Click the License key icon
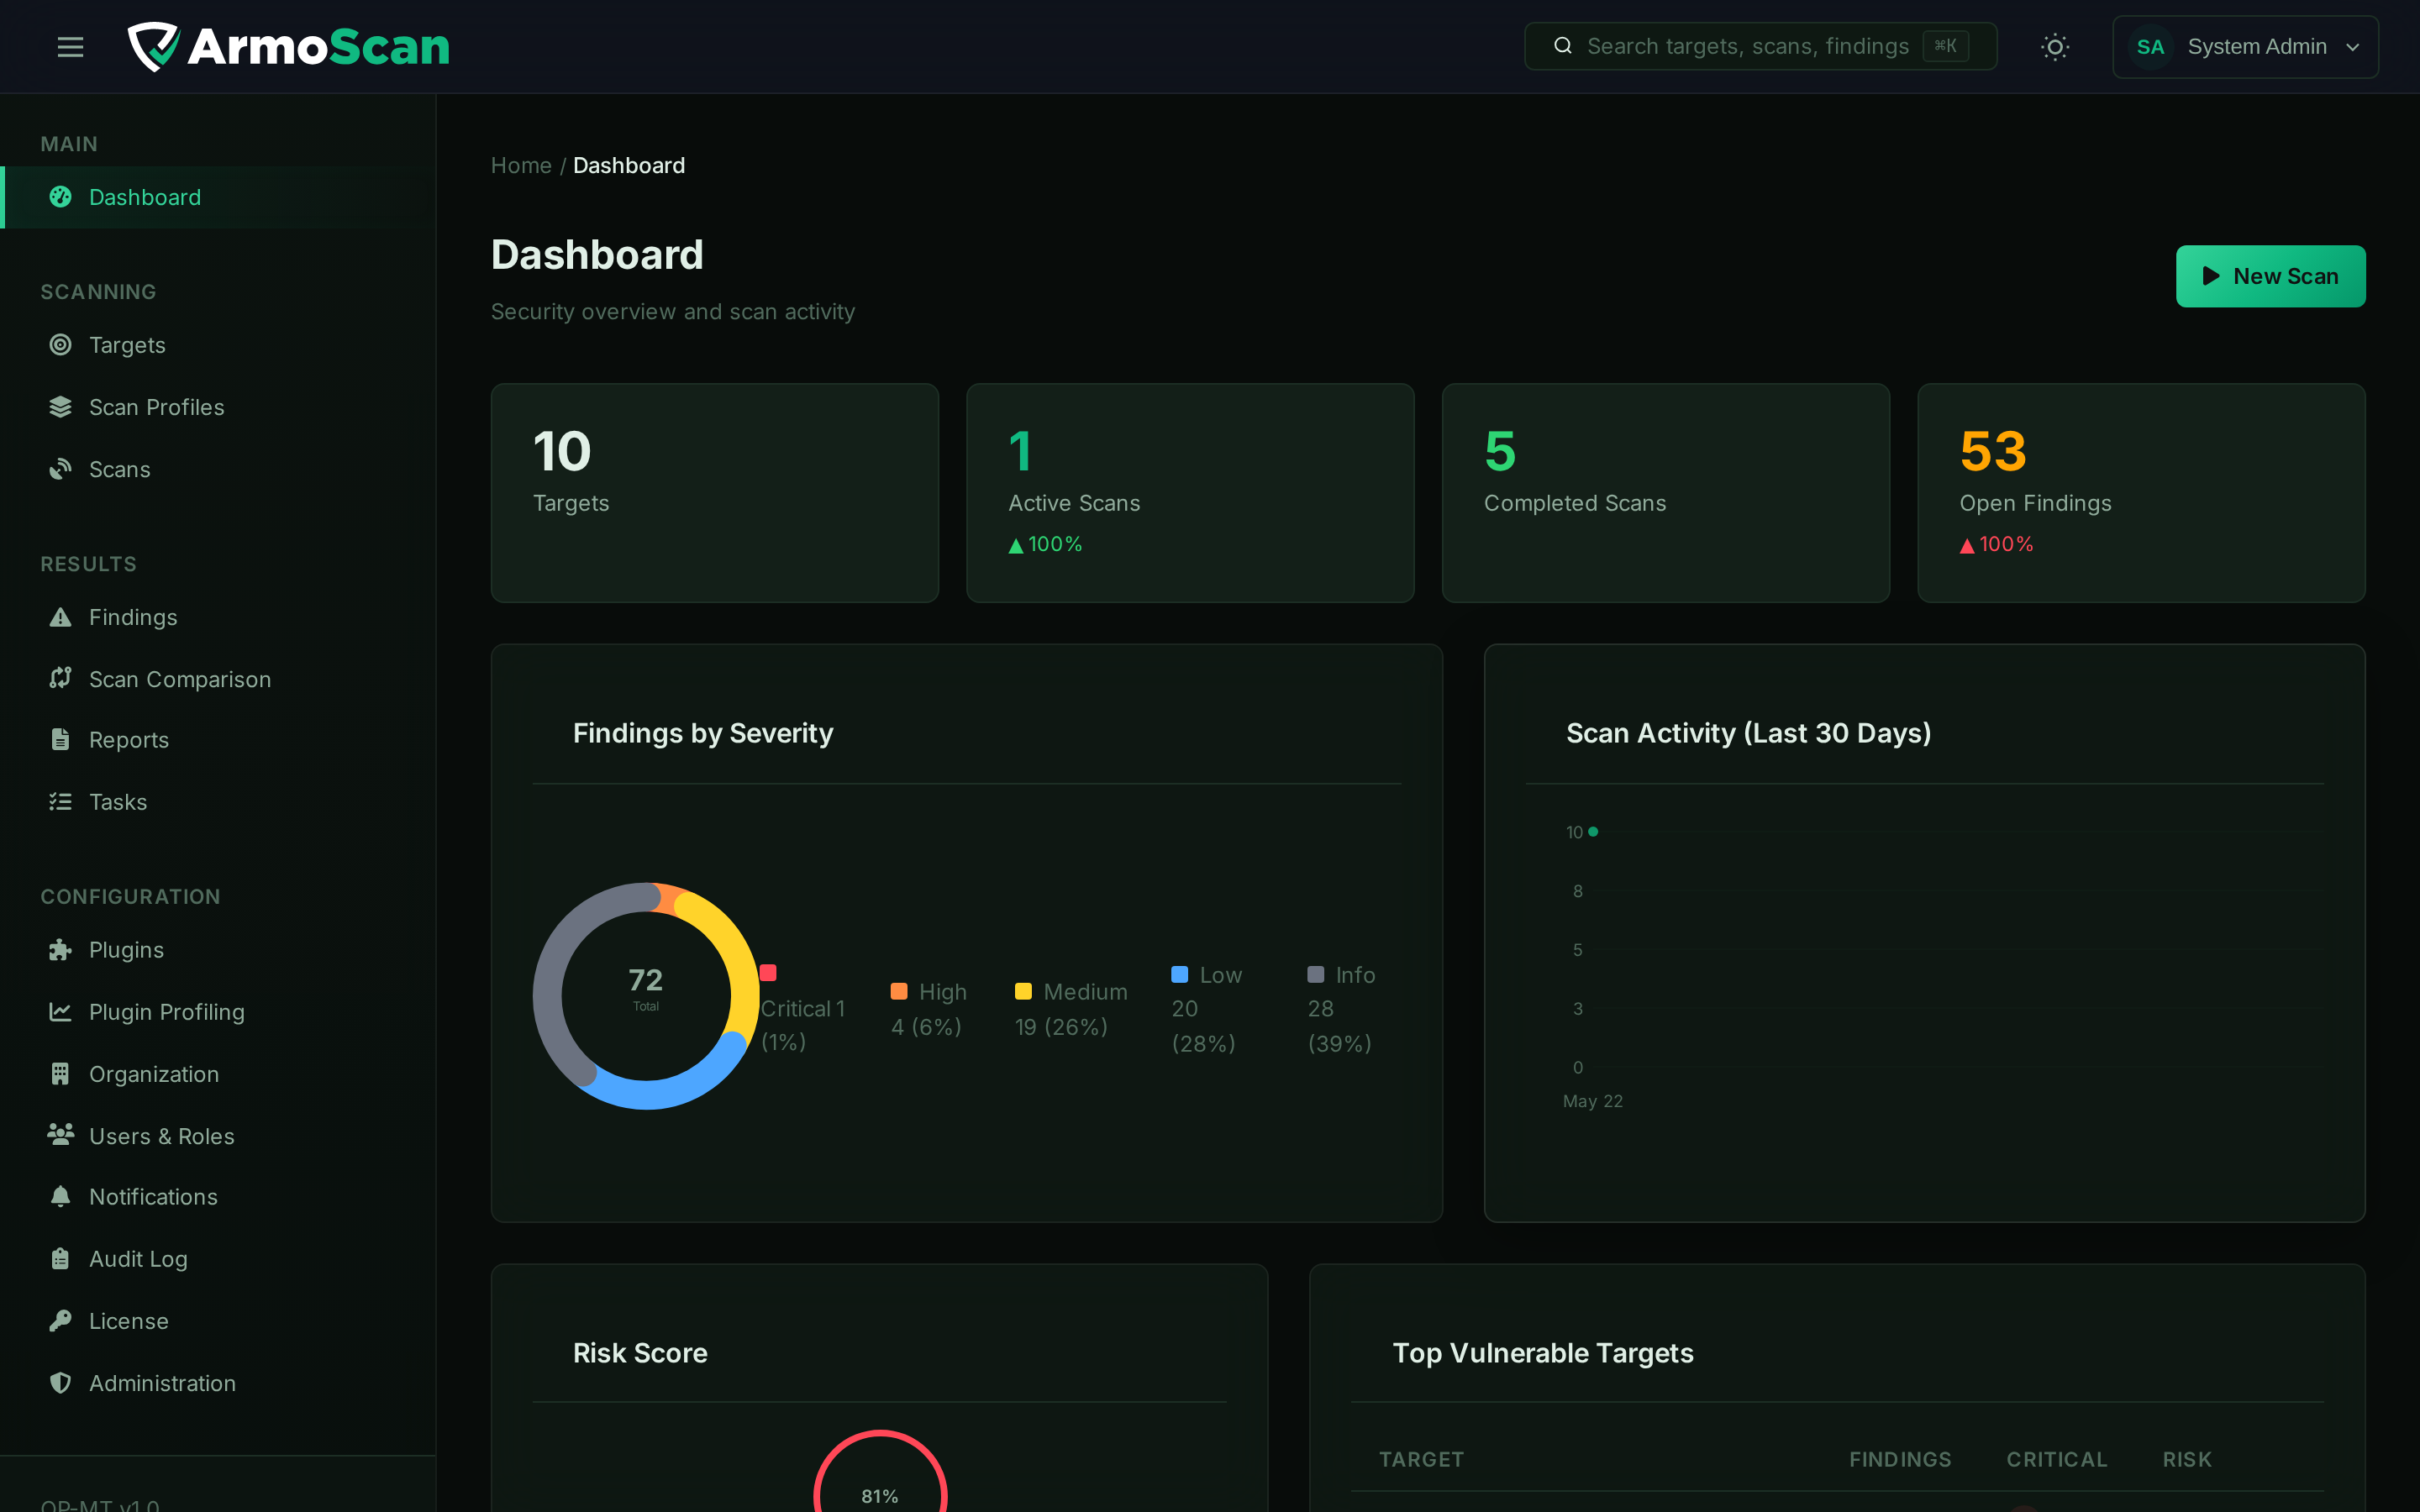Image resolution: width=2420 pixels, height=1512 pixels. pos(61,1321)
